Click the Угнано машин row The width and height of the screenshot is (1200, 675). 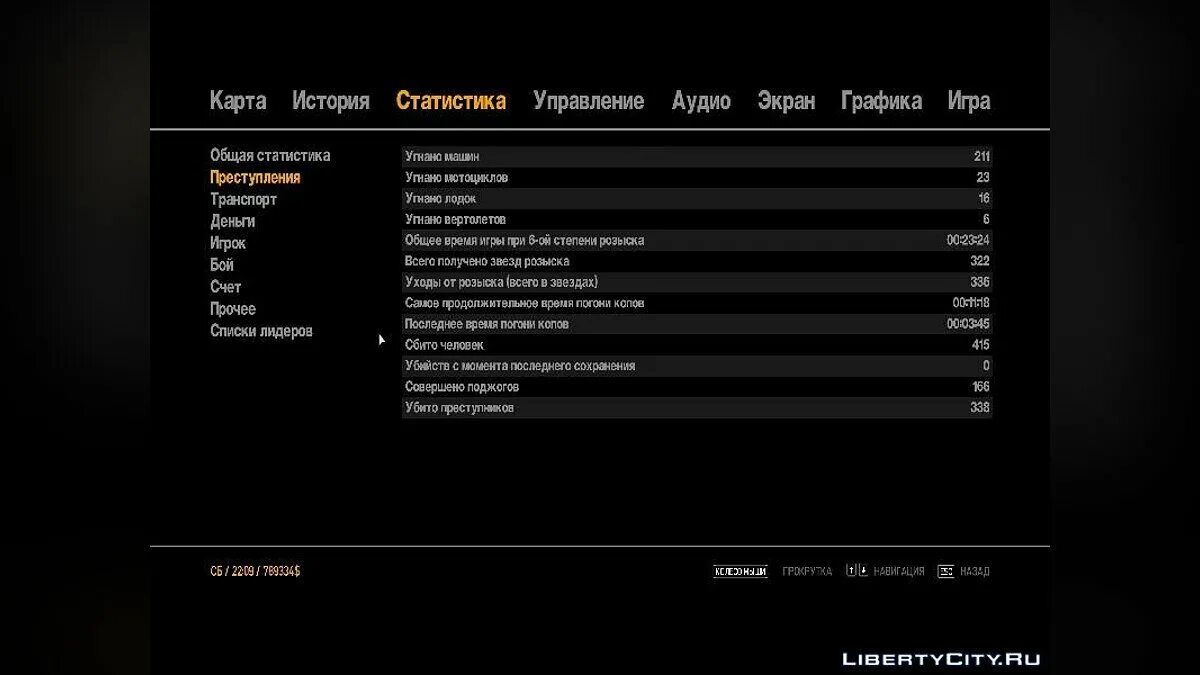(x=697, y=157)
